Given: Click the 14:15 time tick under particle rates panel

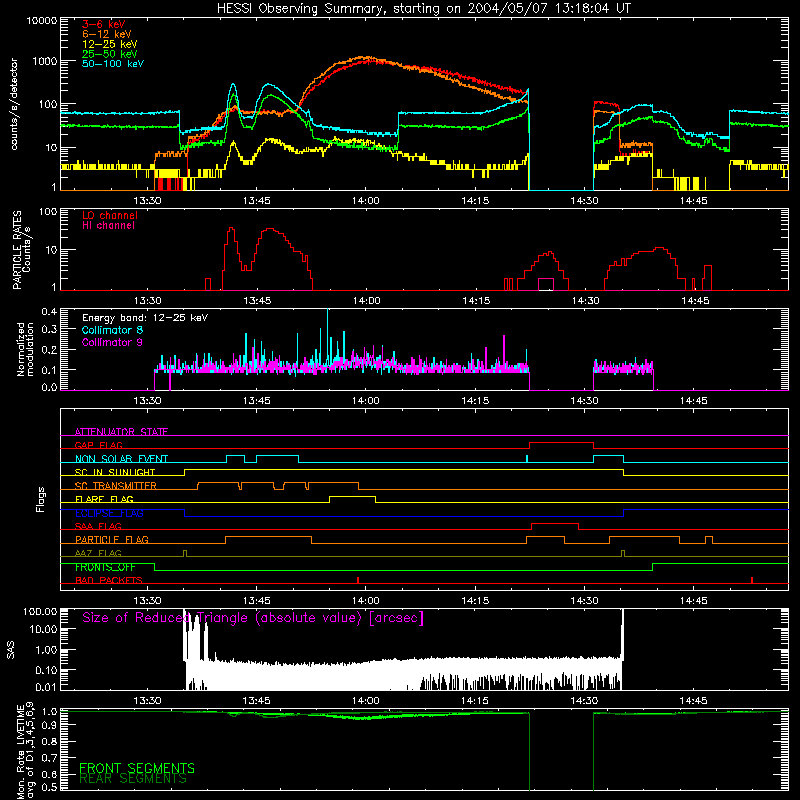Looking at the screenshot, I should coord(476,300).
